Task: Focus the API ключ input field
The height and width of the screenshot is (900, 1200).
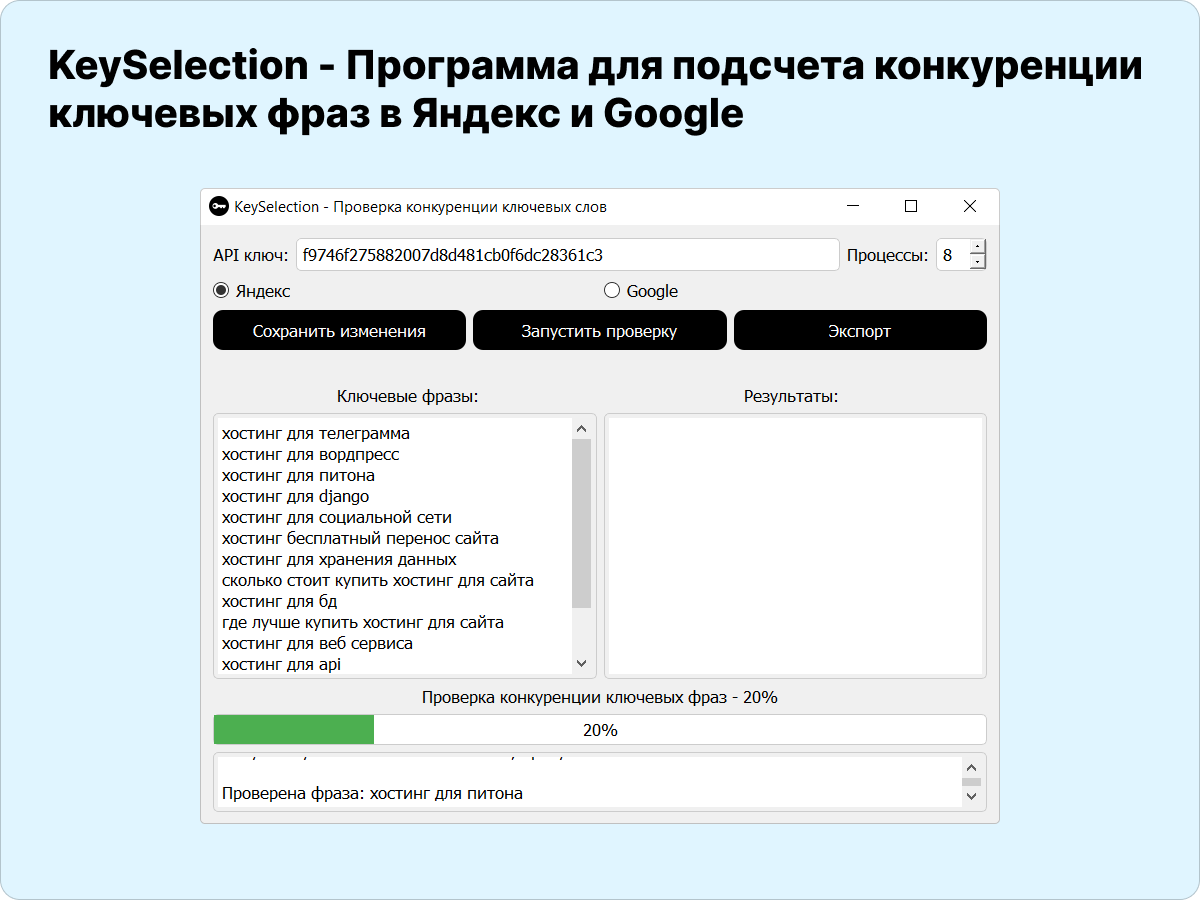Action: tap(567, 255)
